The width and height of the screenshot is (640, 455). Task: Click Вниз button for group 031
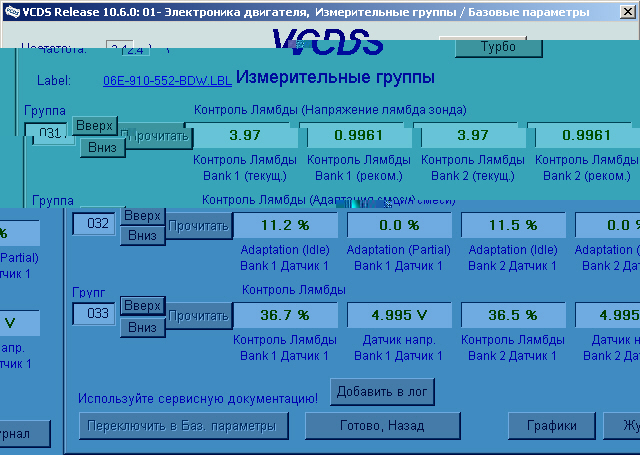(102, 147)
